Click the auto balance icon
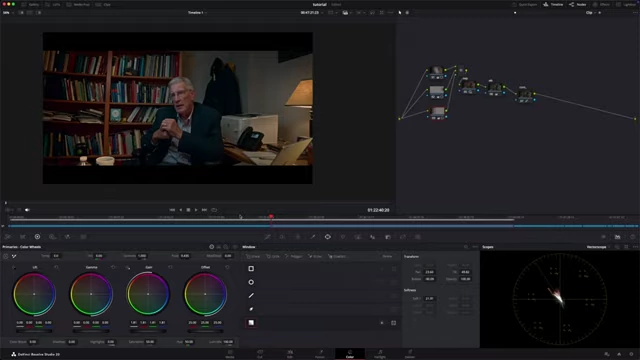Viewport: 640px width, 360px height. [6, 256]
